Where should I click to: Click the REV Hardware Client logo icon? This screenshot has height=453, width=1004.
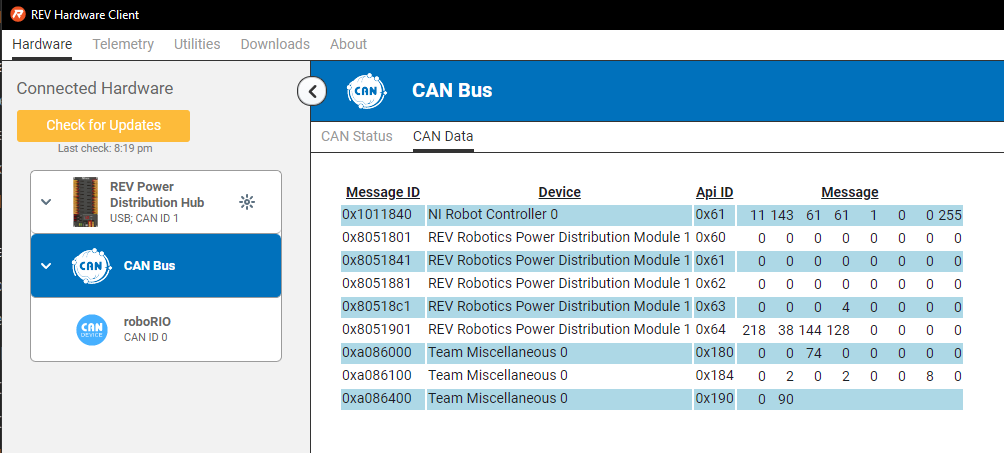pos(17,14)
